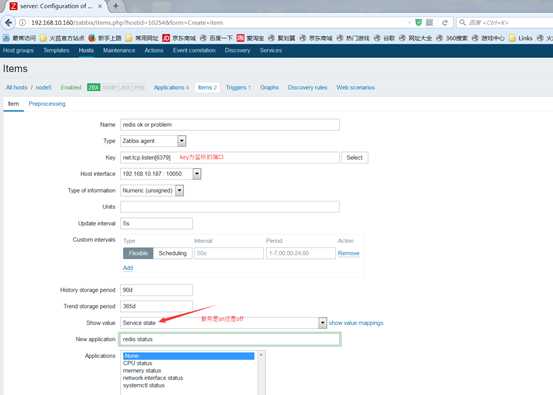Open a new browser tab with plus icon
Image resolution: width=553 pixels, height=395 pixels.
(x=116, y=6)
